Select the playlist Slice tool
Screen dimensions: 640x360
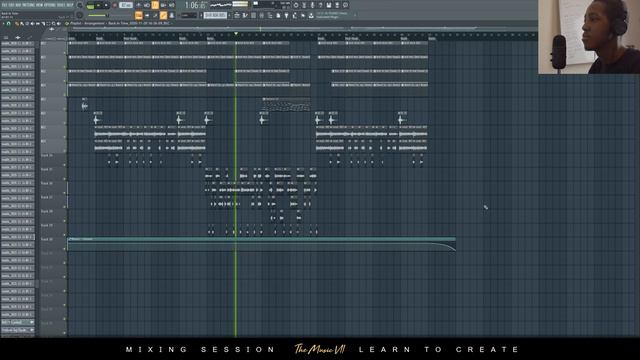[x=43, y=24]
